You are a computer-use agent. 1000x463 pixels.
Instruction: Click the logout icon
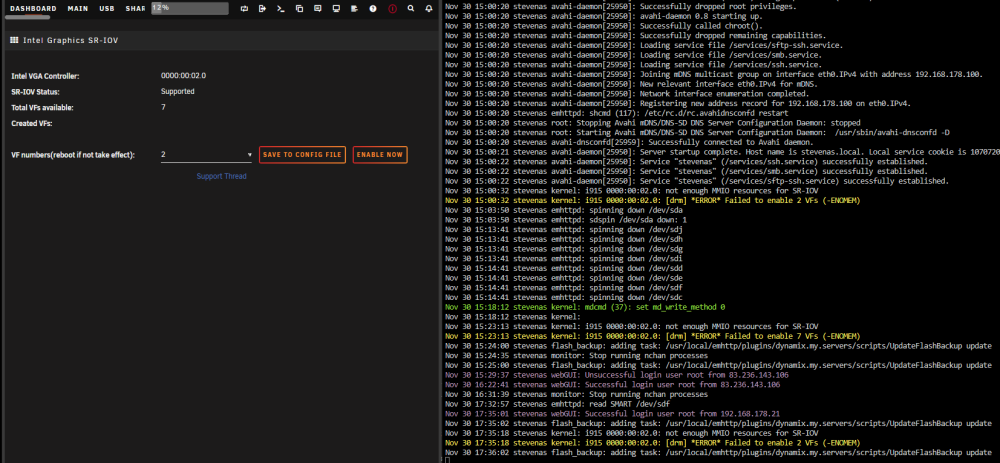coord(262,9)
